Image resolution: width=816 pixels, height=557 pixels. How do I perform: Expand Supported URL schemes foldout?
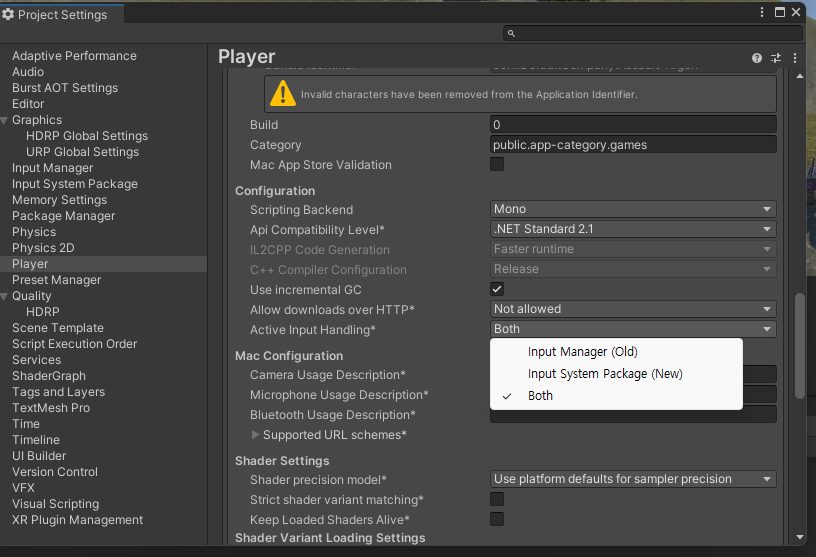tap(256, 435)
